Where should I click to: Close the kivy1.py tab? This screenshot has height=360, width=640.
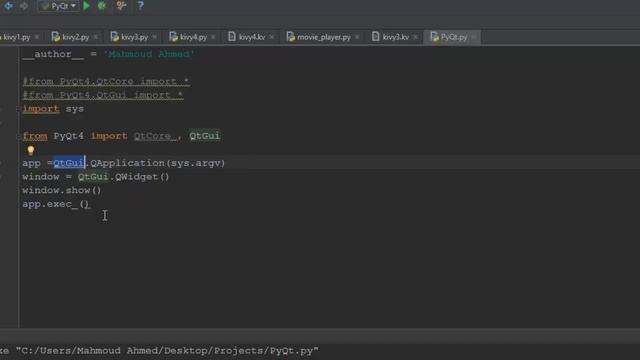(x=37, y=37)
